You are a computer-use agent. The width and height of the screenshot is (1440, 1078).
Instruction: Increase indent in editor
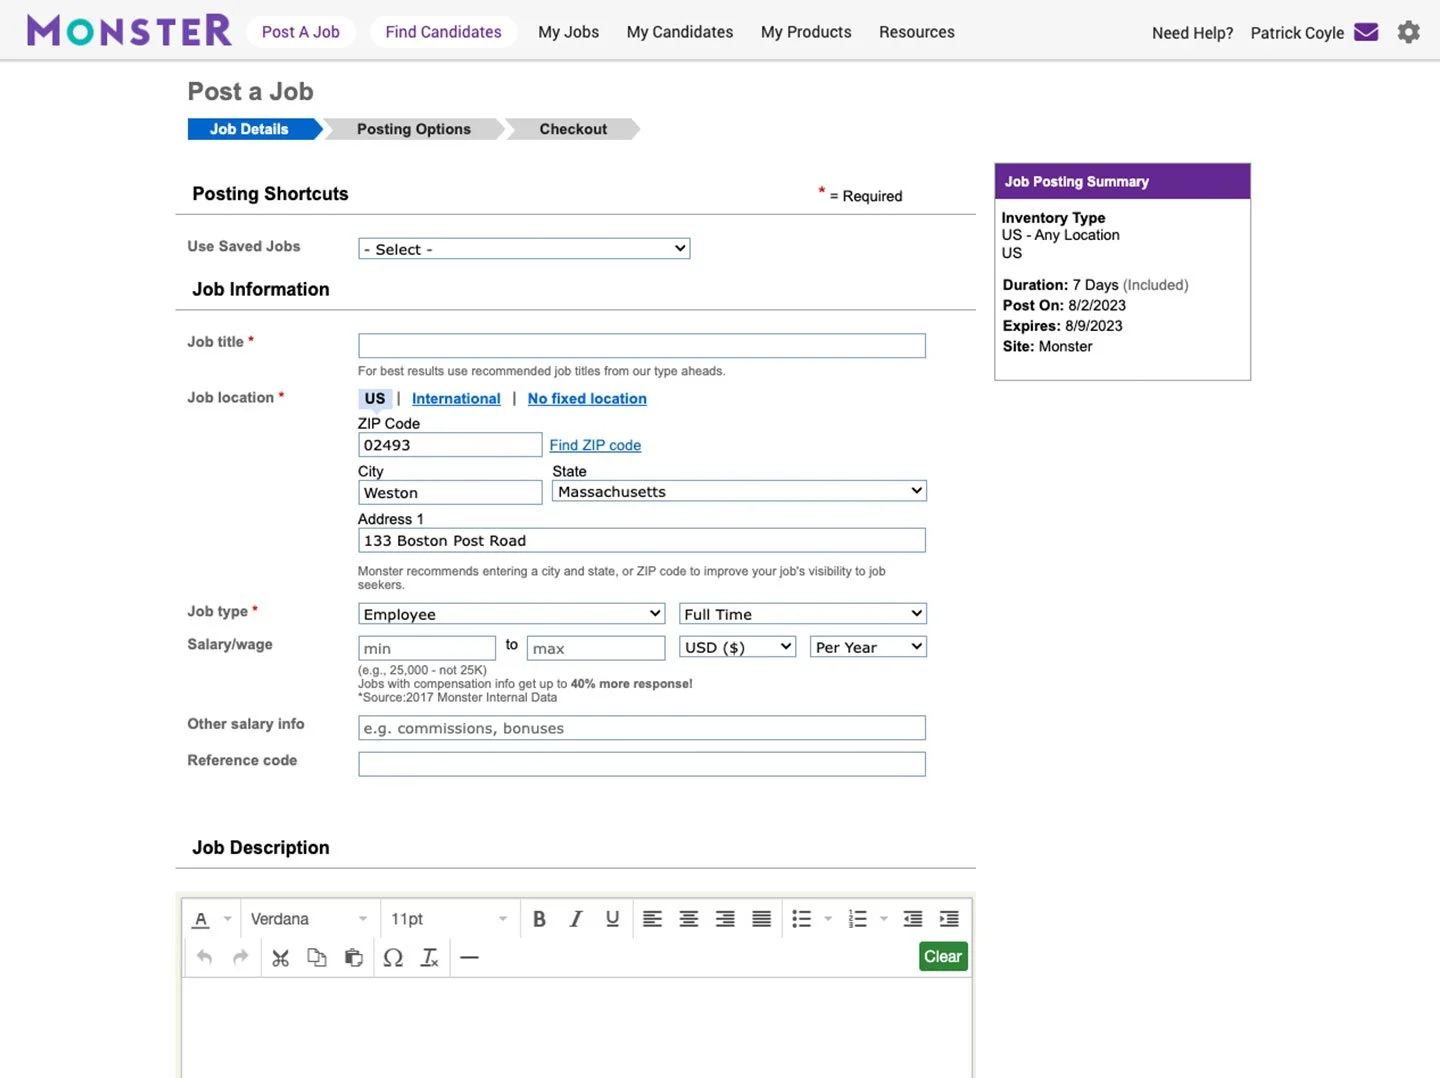click(x=950, y=919)
